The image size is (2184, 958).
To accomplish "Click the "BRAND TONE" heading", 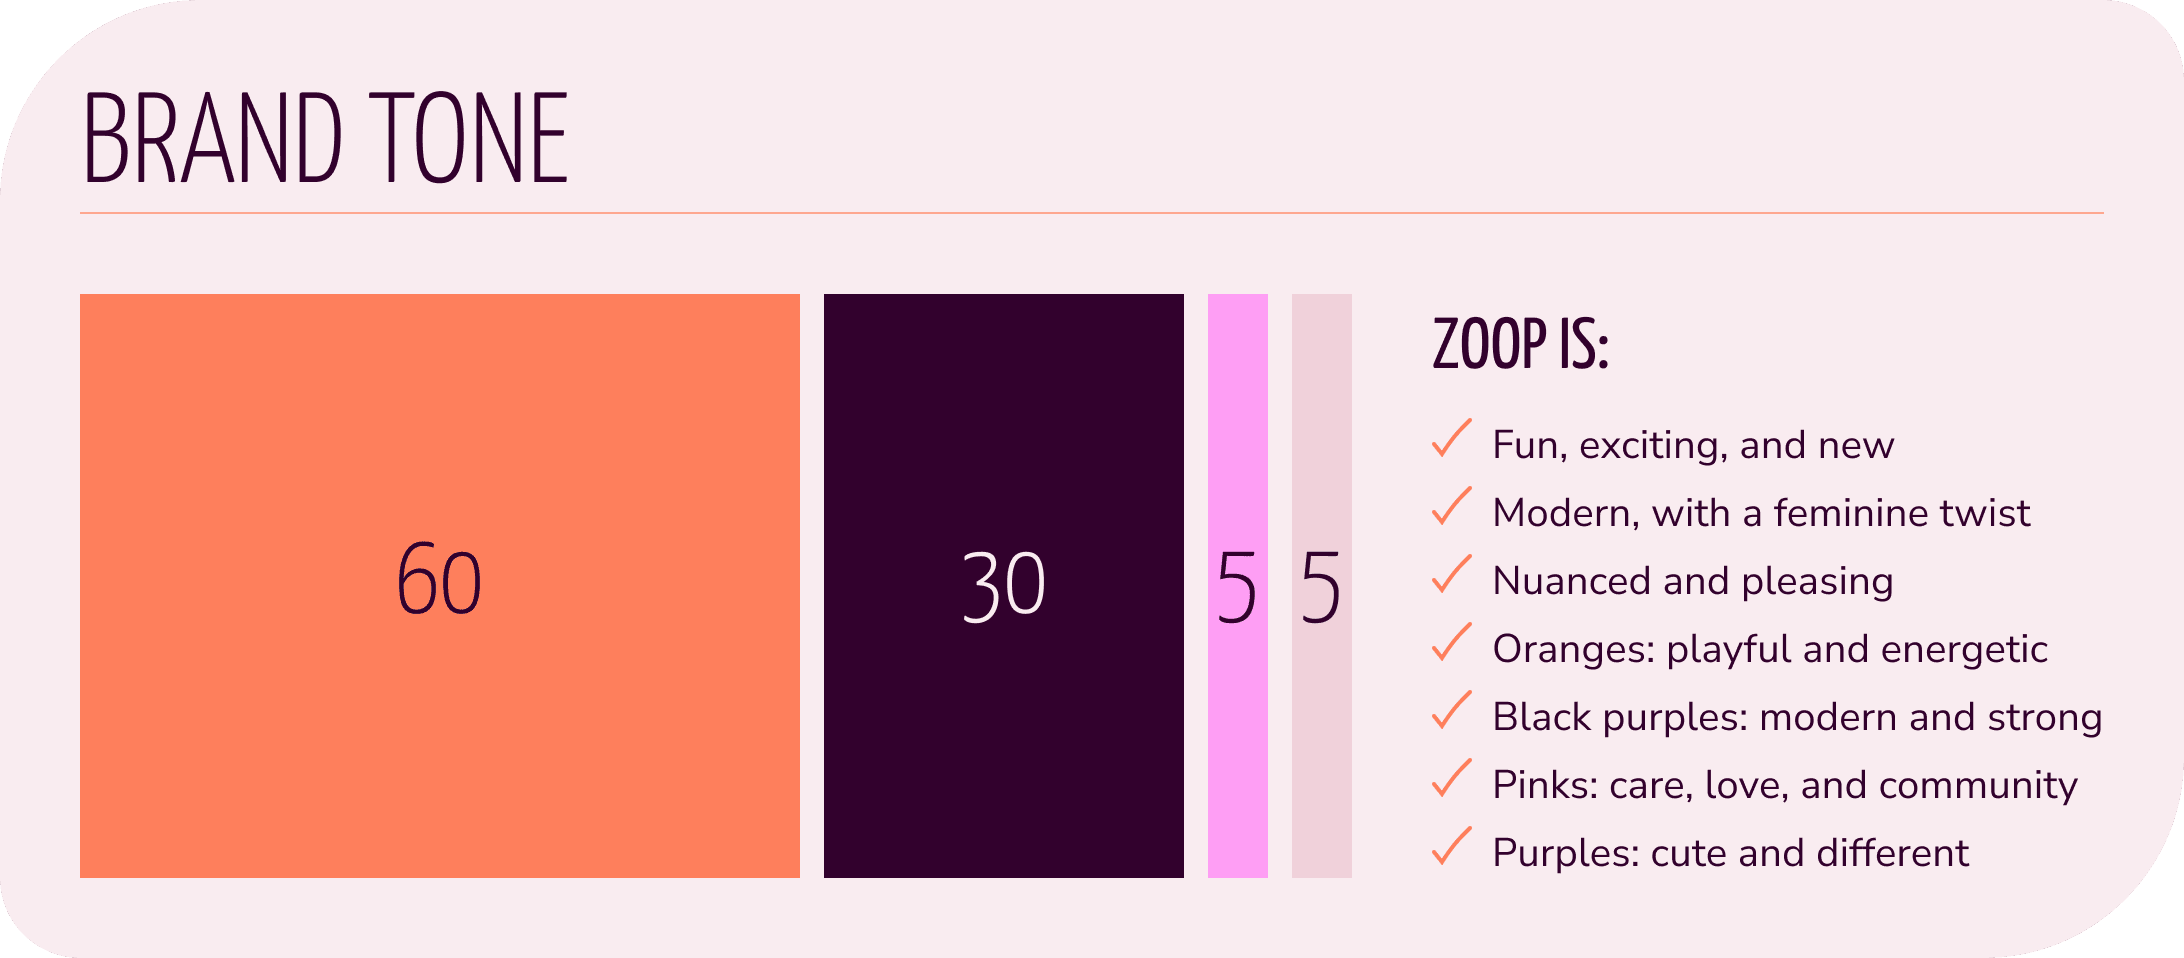I will click(x=325, y=138).
